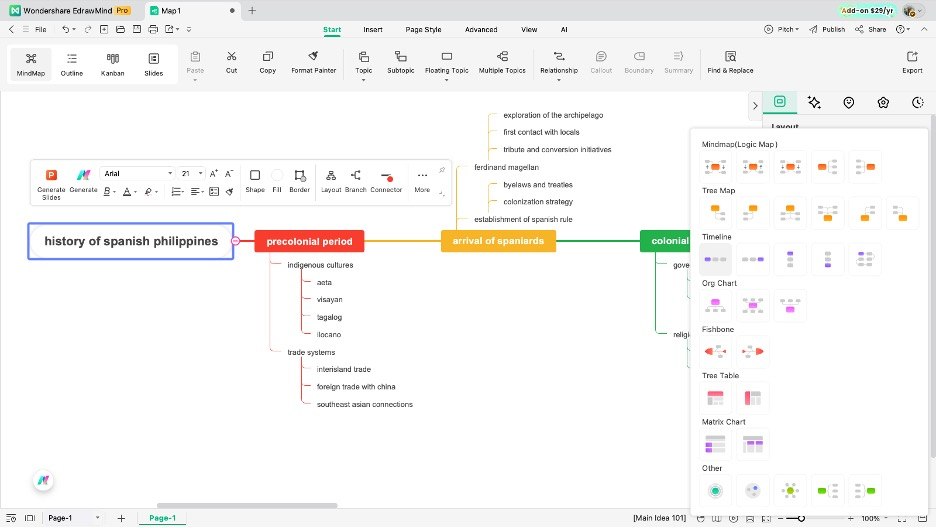Click the Share button
This screenshot has height=528, width=936.
pyautogui.click(x=870, y=29)
